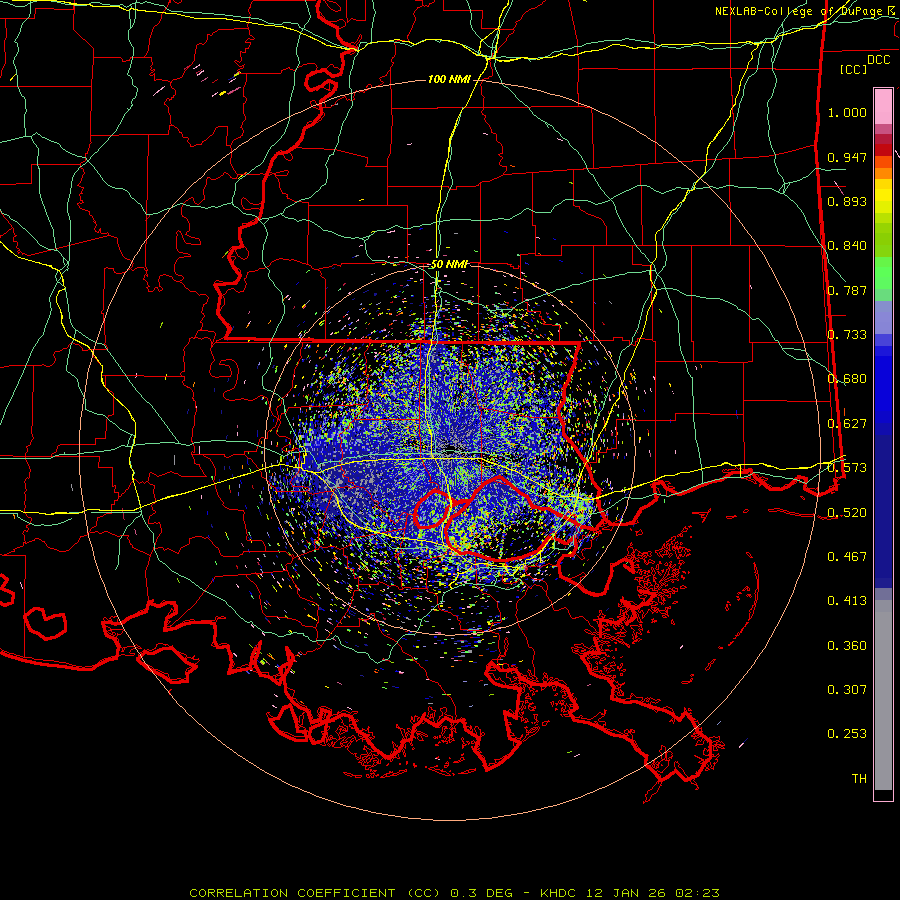Click the 0.307 legend value
900x900 pixels.
tap(847, 690)
